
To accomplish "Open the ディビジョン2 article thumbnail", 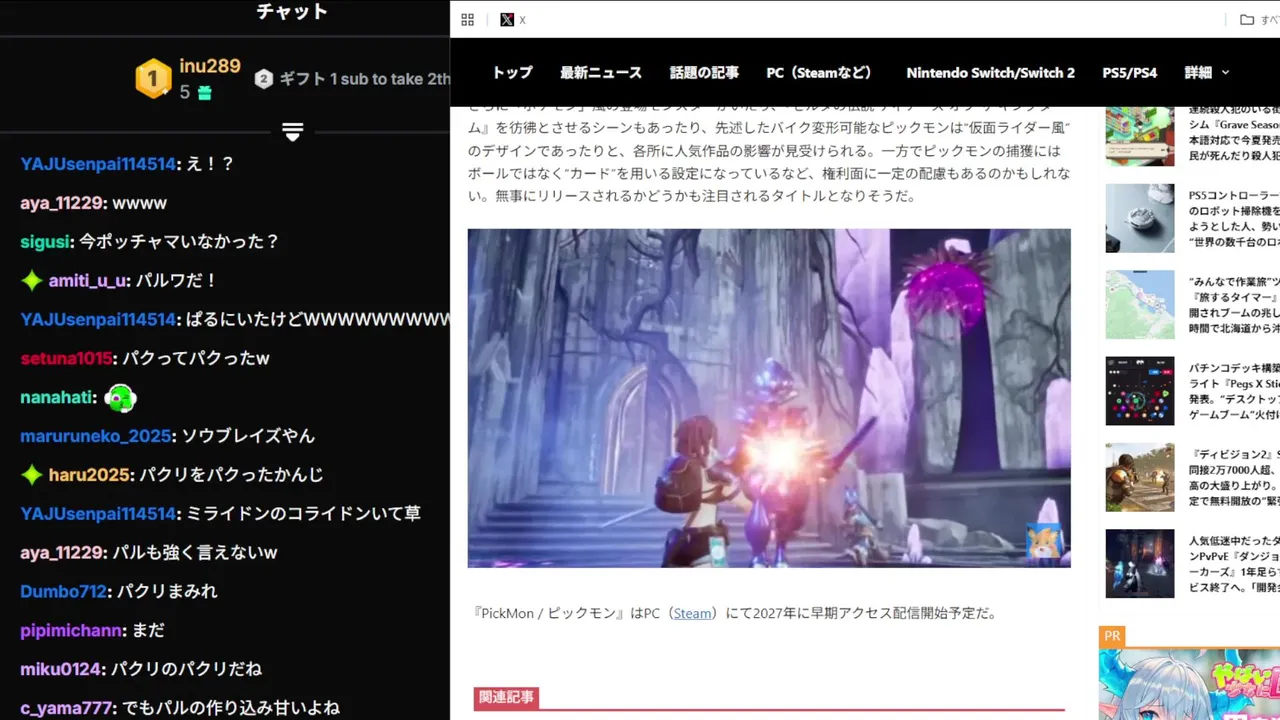I will point(1140,477).
